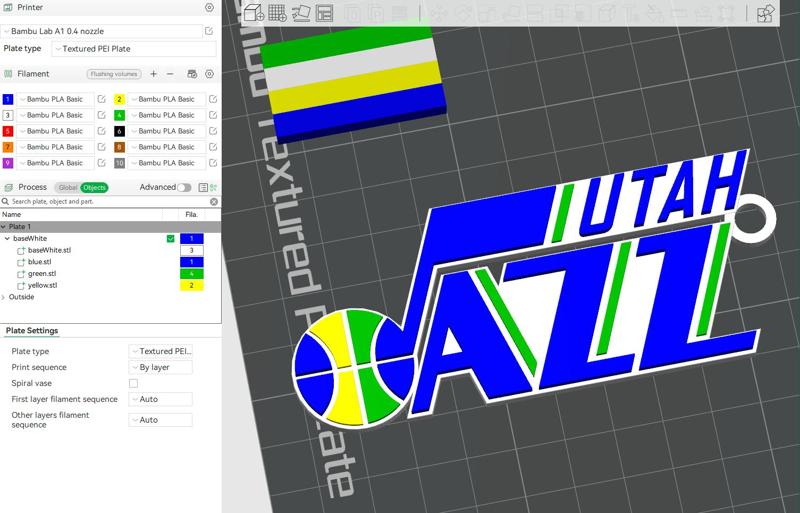The image size is (800, 513).
Task: Click the purple filament 9 color swatch
Action: coord(8,163)
